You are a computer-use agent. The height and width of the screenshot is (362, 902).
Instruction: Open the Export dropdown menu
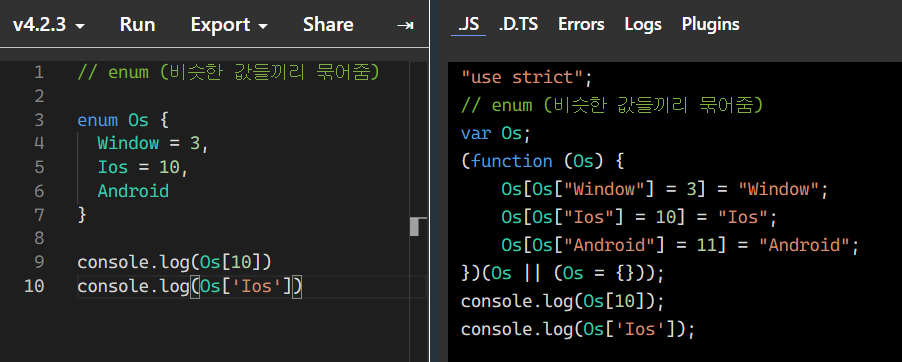(229, 25)
